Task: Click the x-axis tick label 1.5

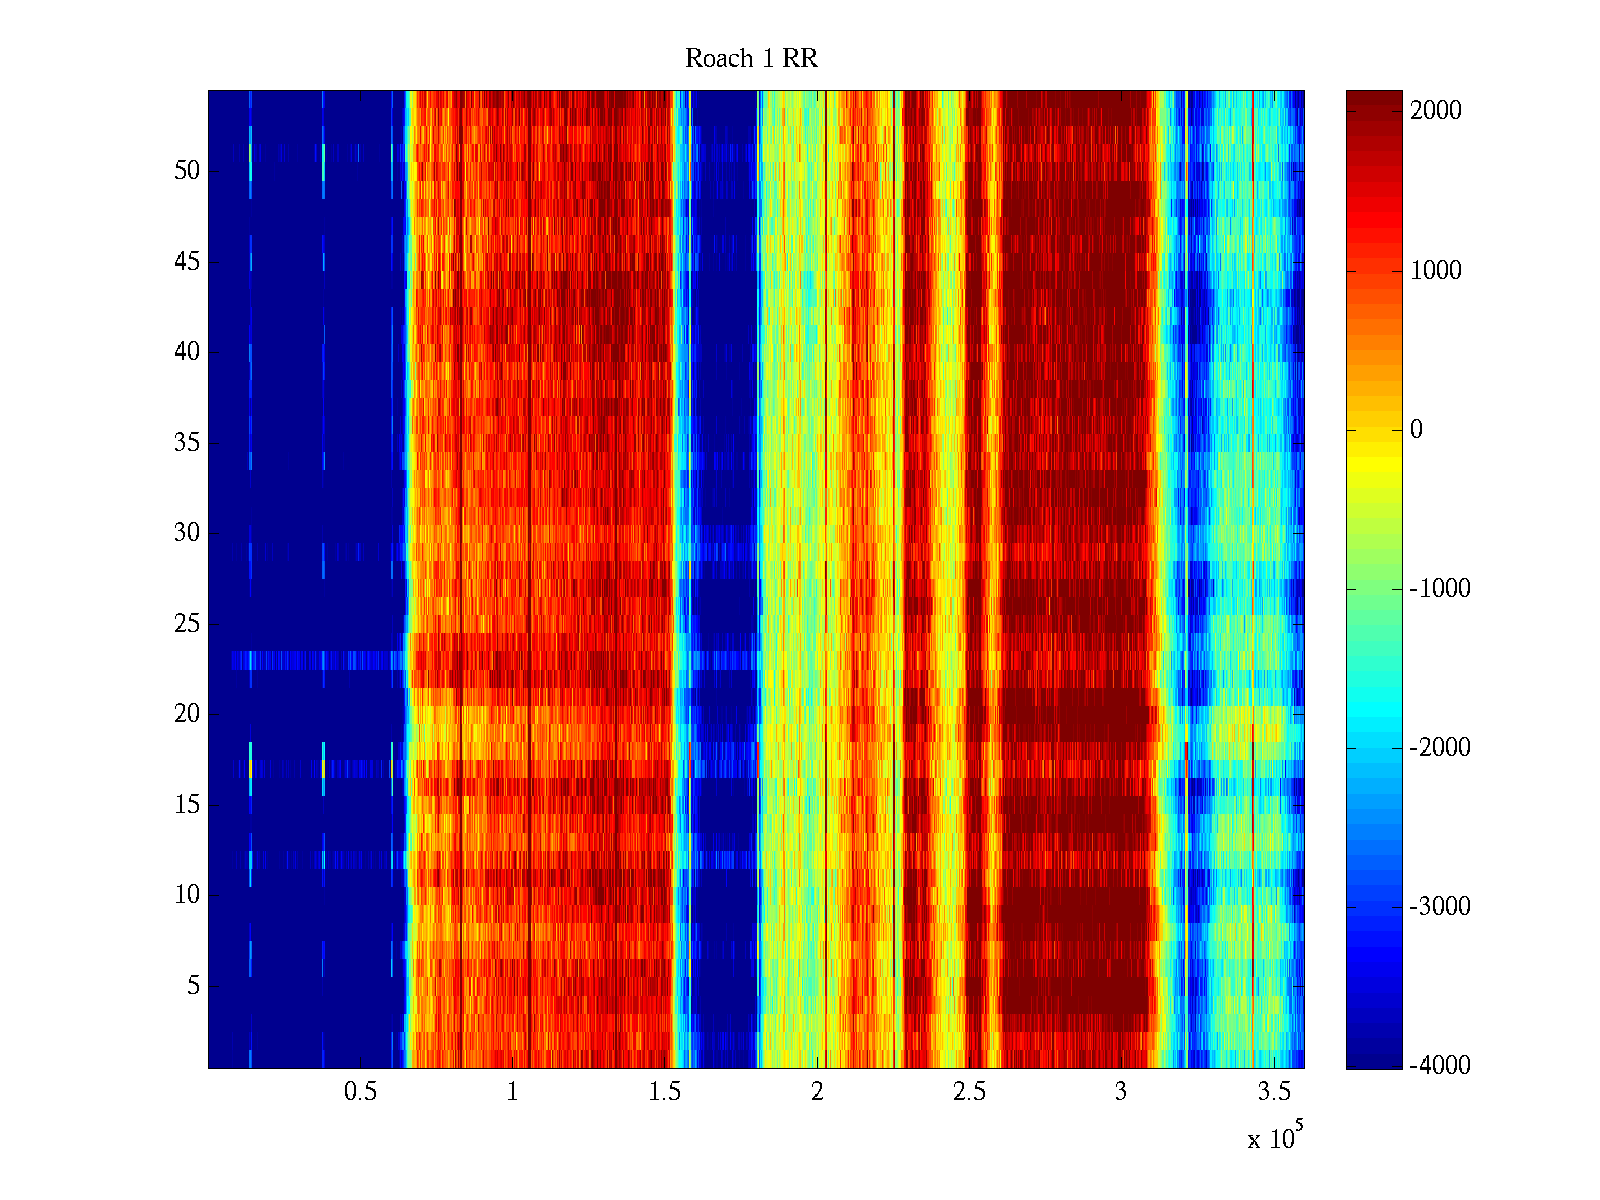Action: pos(664,1092)
